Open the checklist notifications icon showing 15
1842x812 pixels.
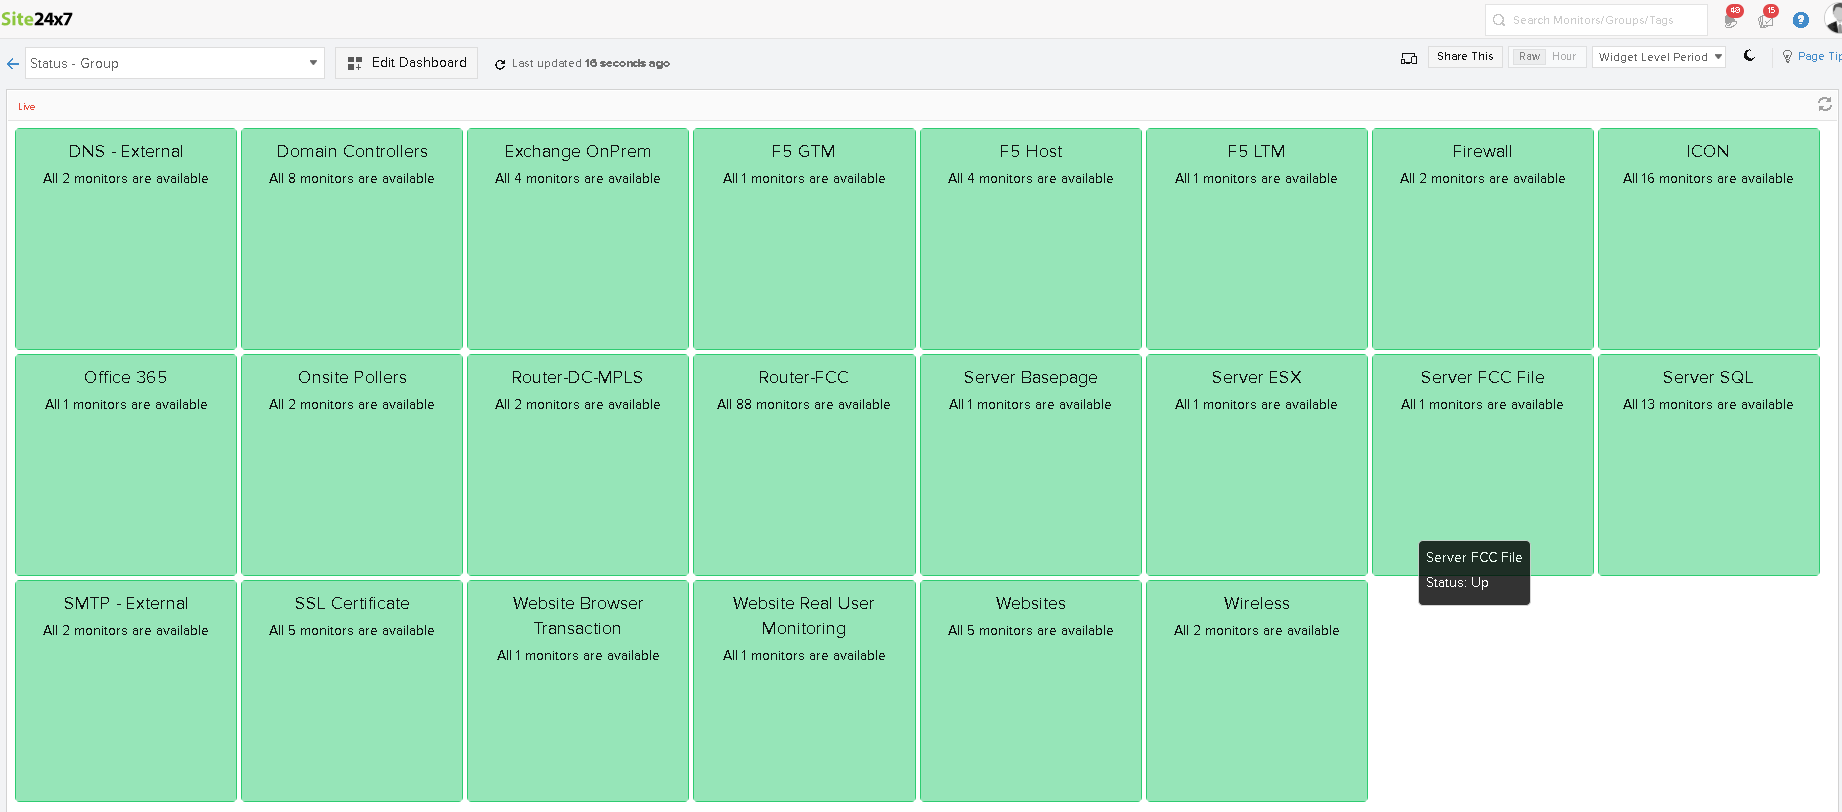click(1766, 20)
